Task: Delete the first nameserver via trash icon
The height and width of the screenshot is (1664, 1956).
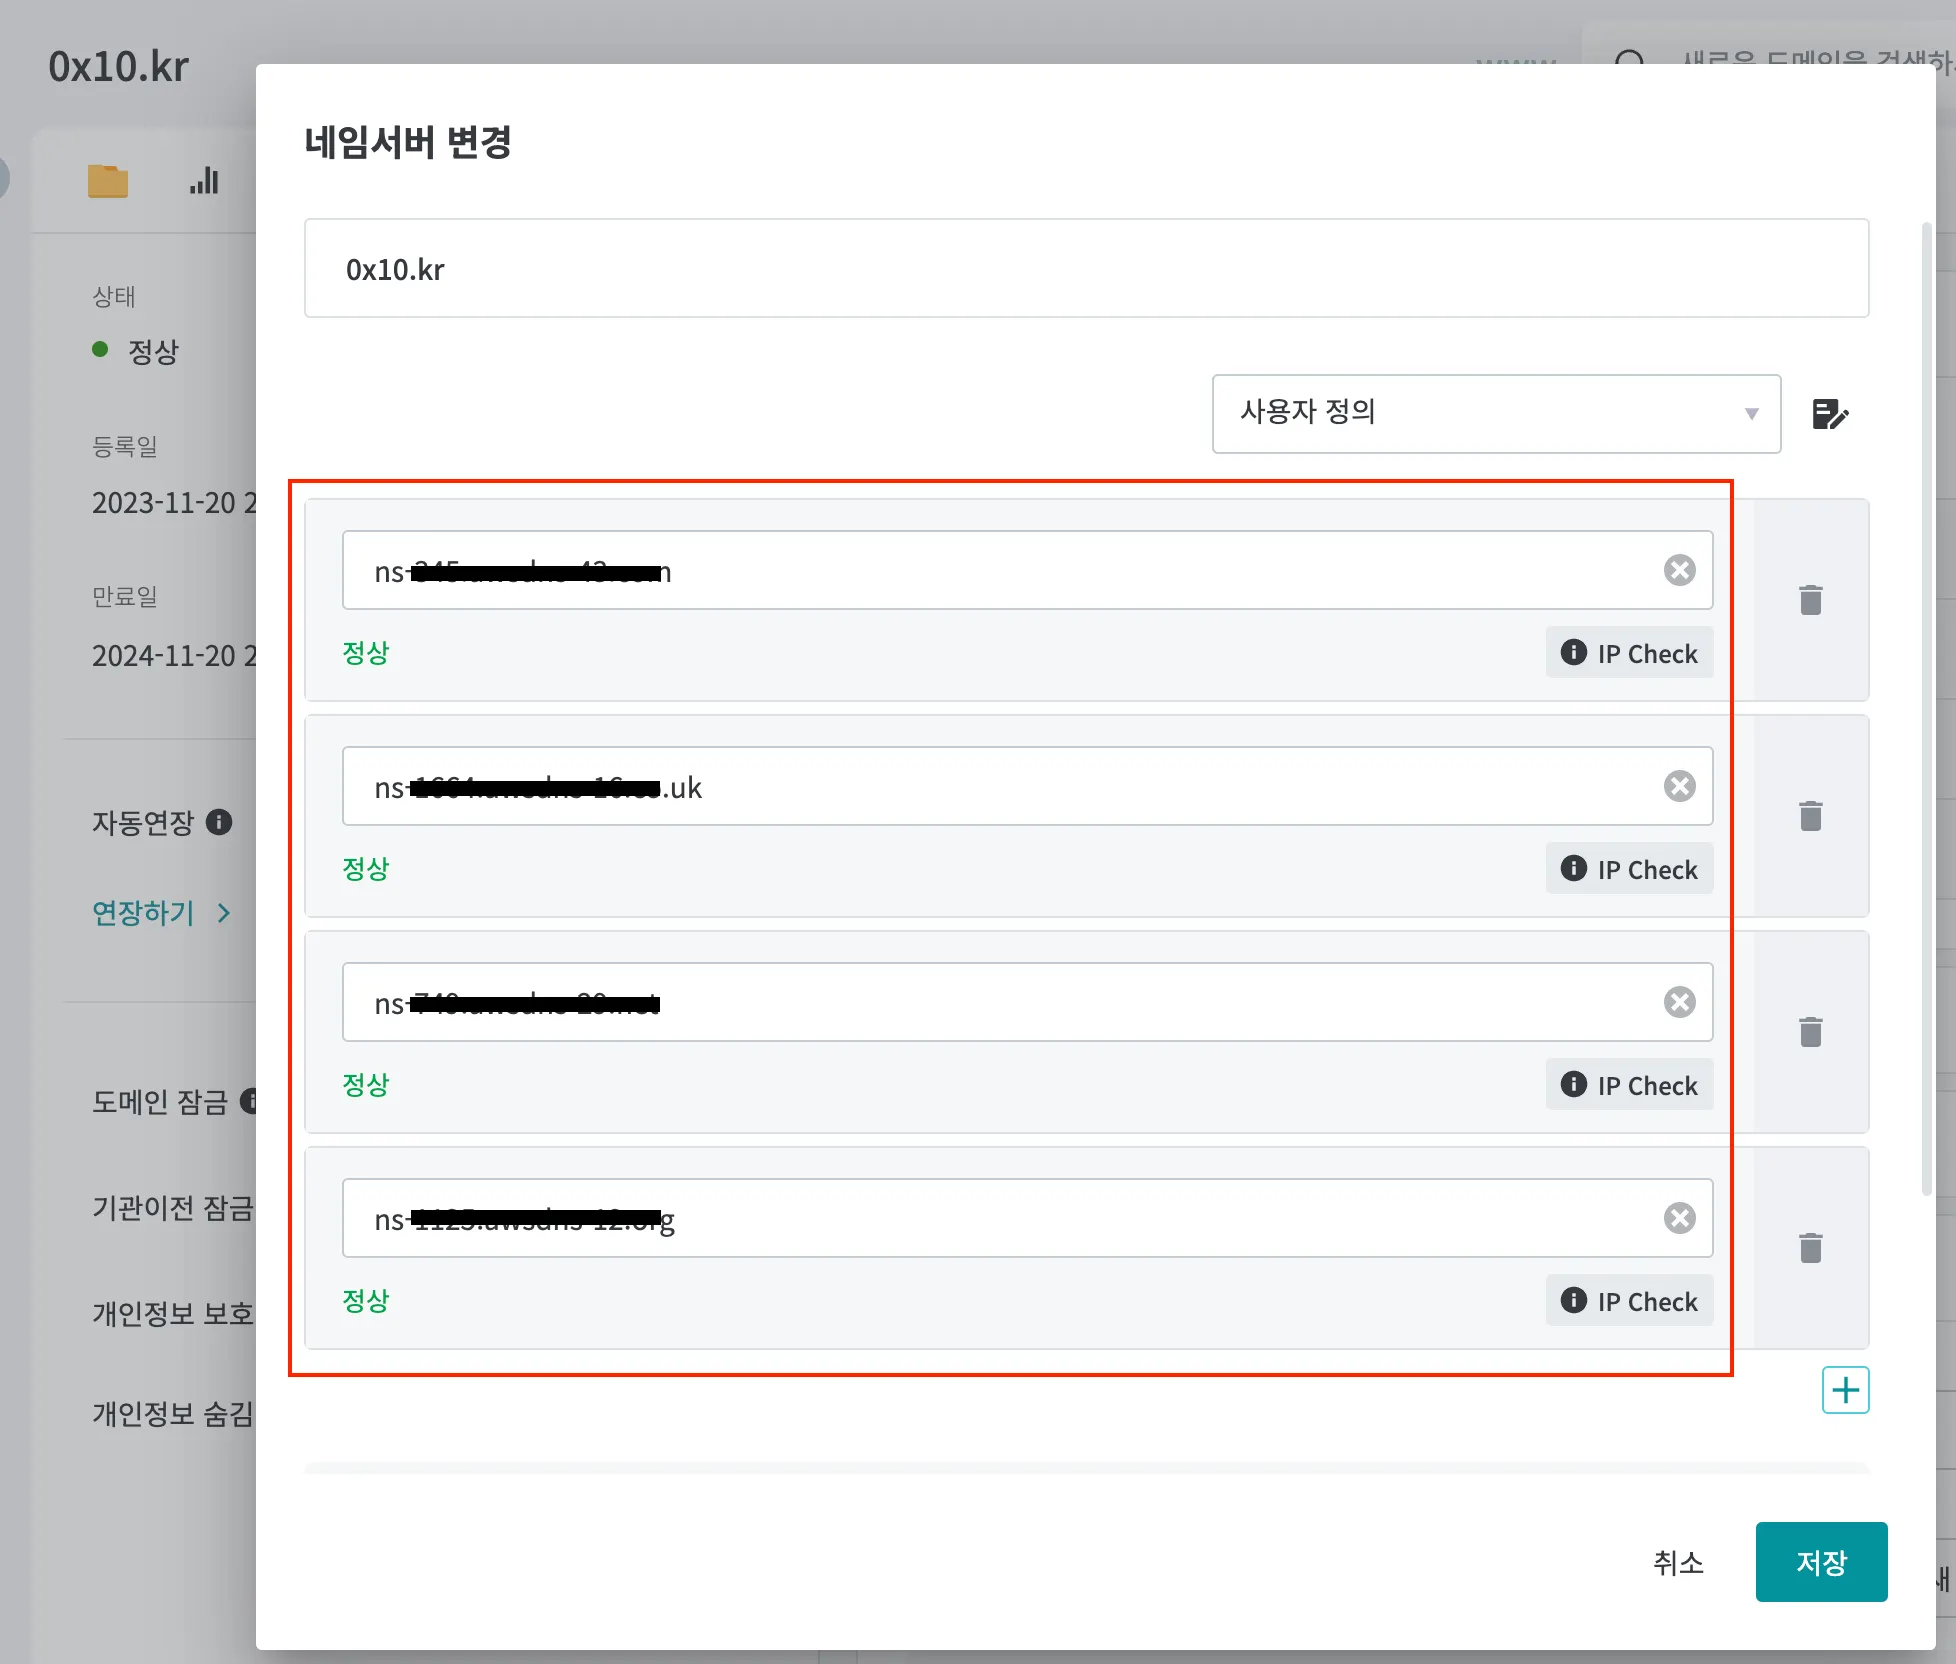Action: pos(1810,600)
